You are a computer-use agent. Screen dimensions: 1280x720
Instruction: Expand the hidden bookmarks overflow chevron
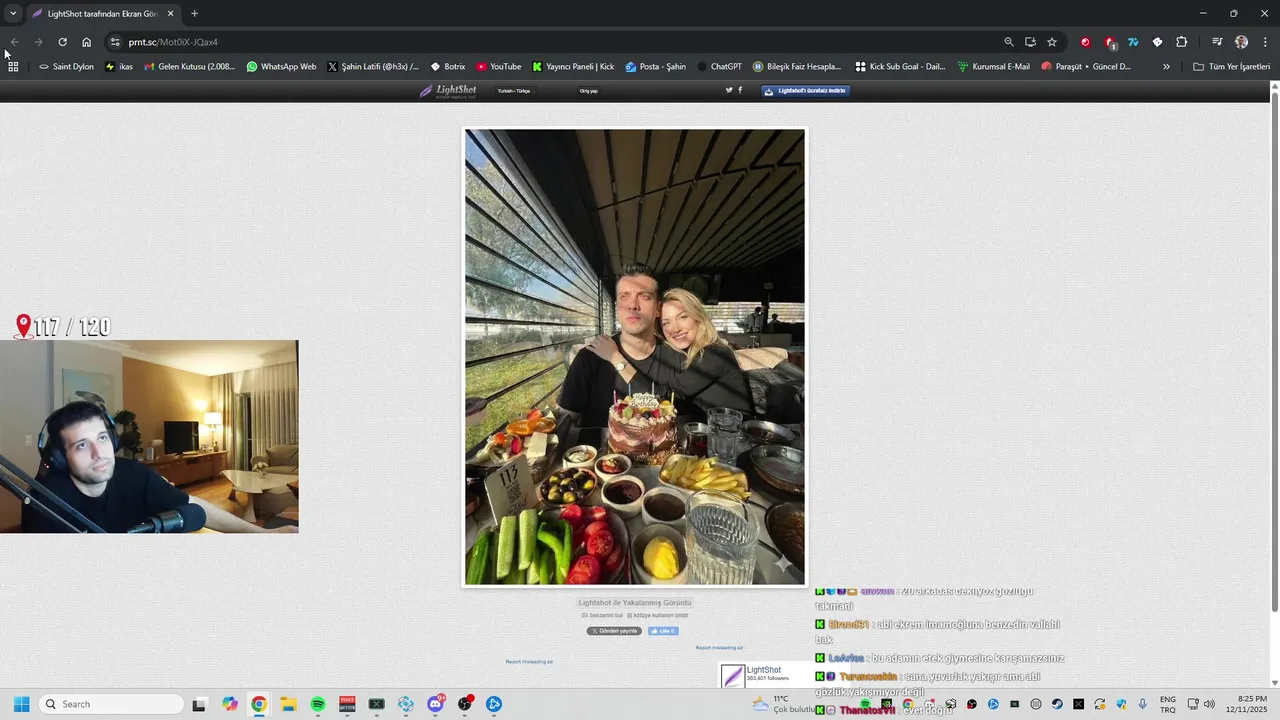tap(1166, 67)
